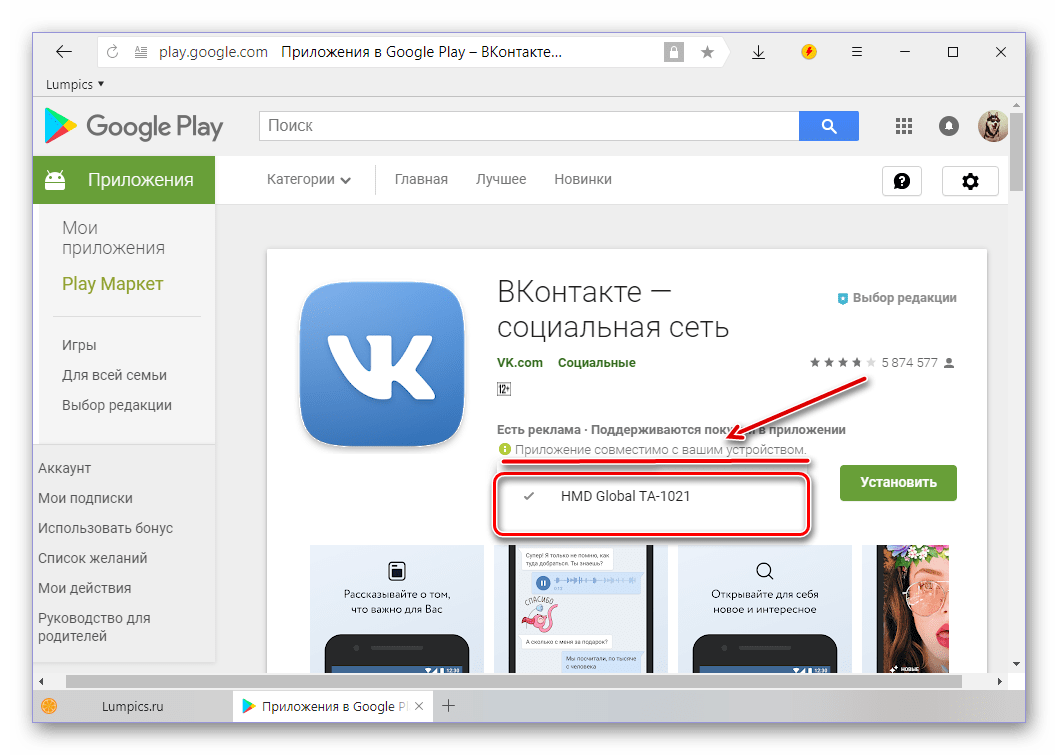Screen dimensions: 1058x755
Task: Open a new tab with plus icon
Action: (448, 706)
